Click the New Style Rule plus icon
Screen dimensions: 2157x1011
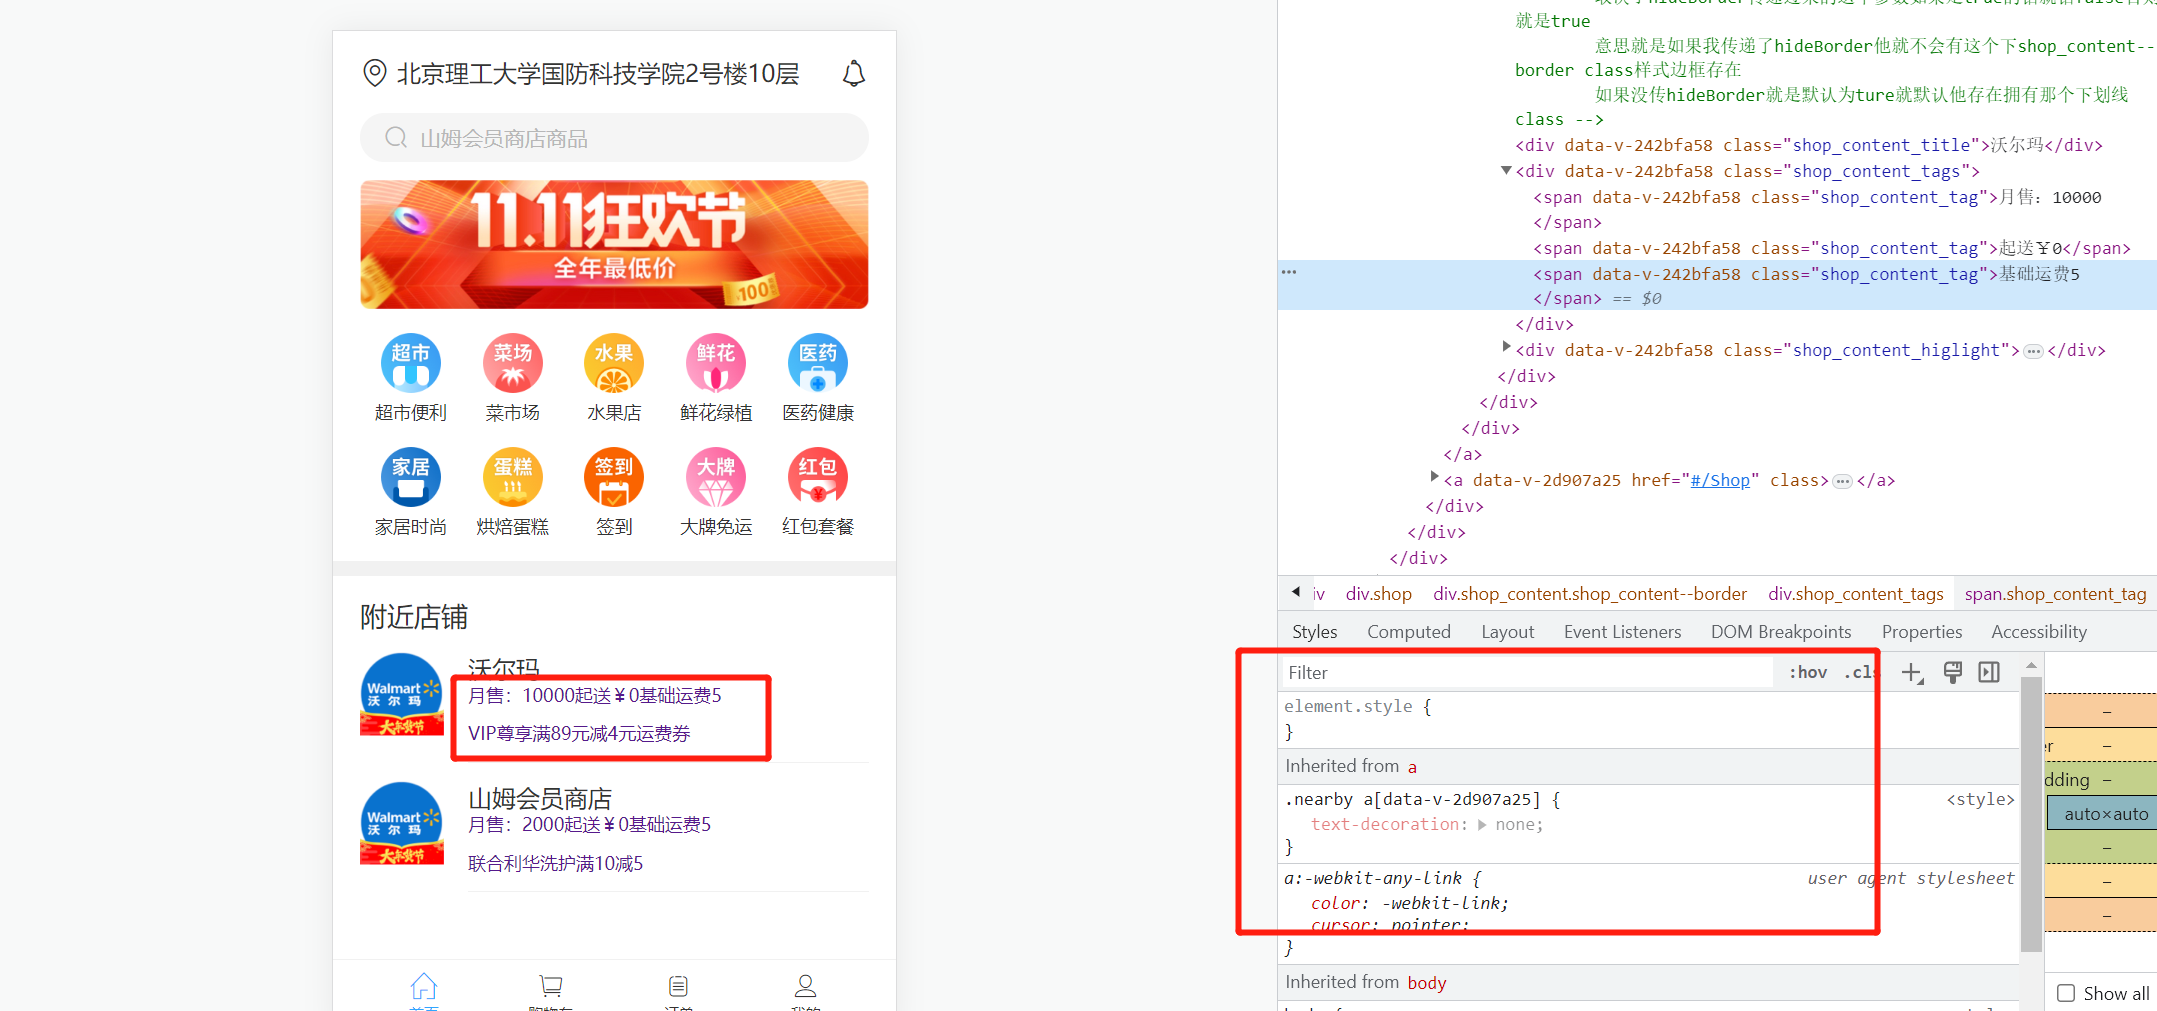1912,672
